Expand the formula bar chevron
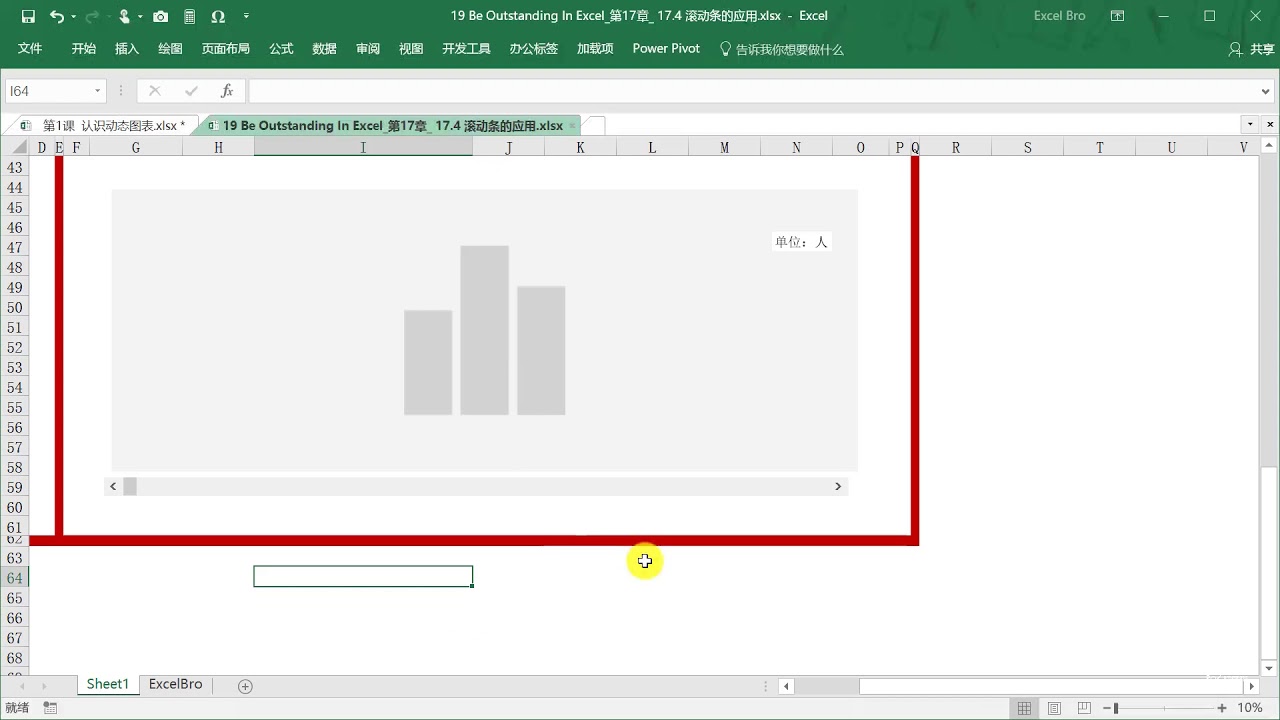 pyautogui.click(x=1267, y=91)
